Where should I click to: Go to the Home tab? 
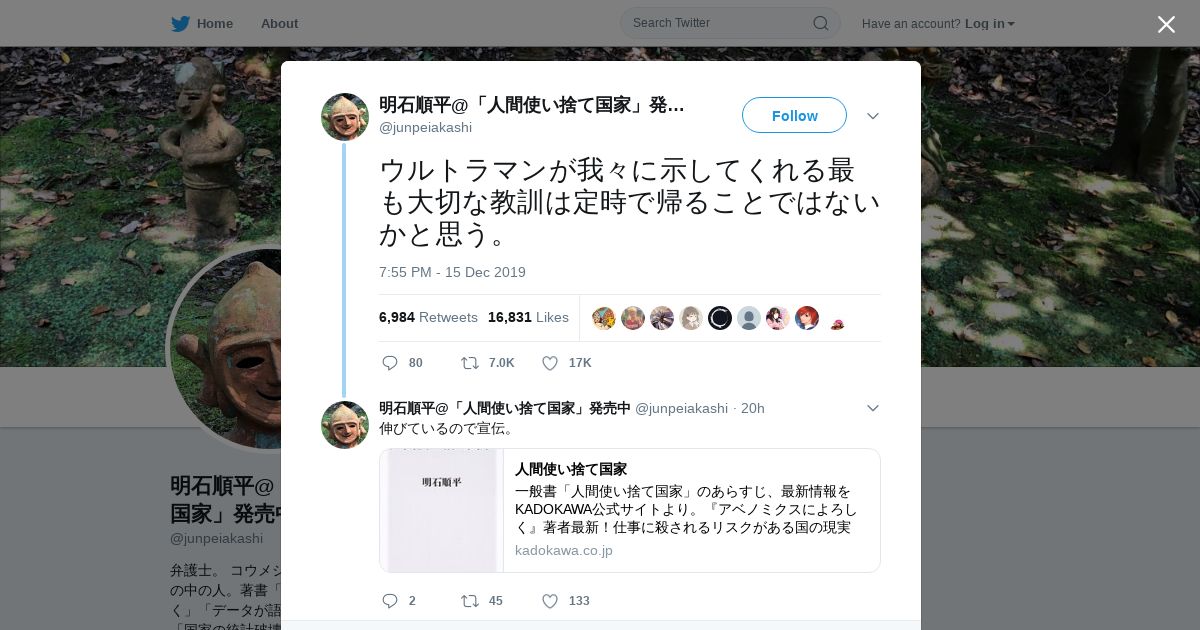click(202, 23)
